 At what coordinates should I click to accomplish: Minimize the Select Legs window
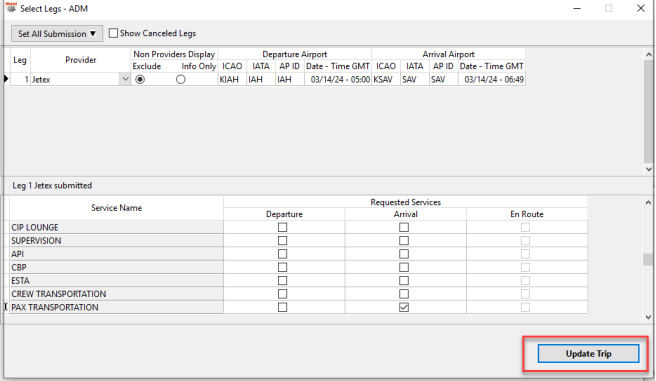tap(577, 8)
